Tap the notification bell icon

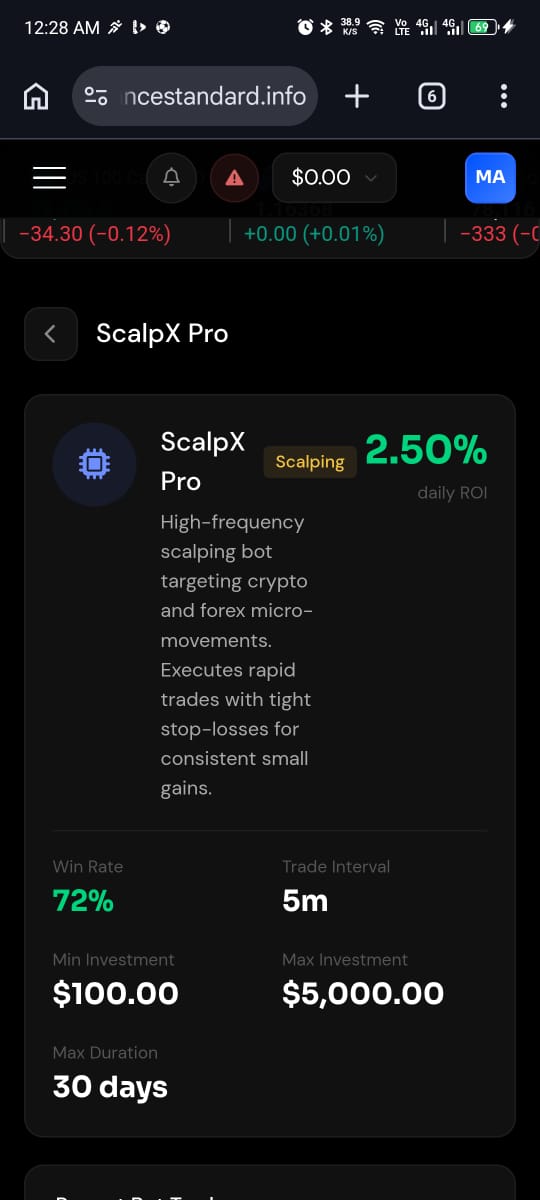[172, 178]
